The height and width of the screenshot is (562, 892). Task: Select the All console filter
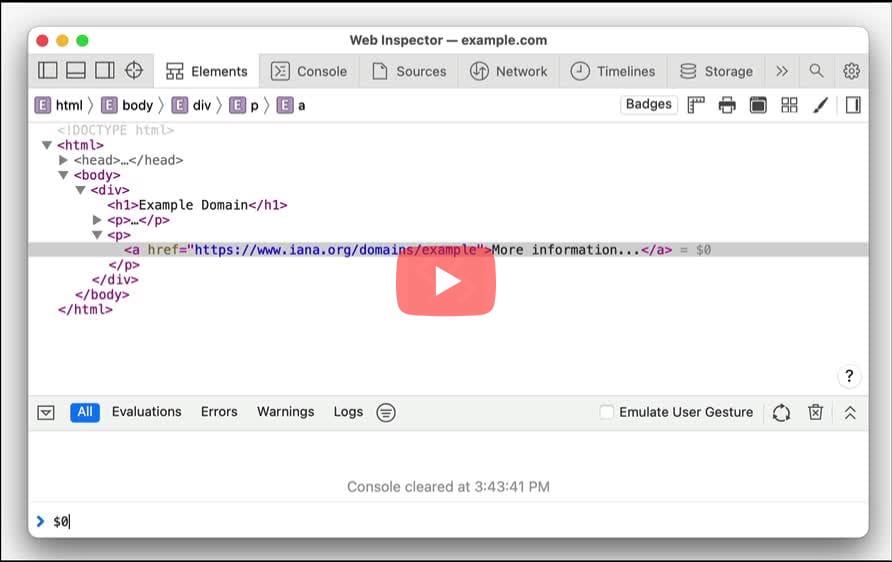(85, 412)
